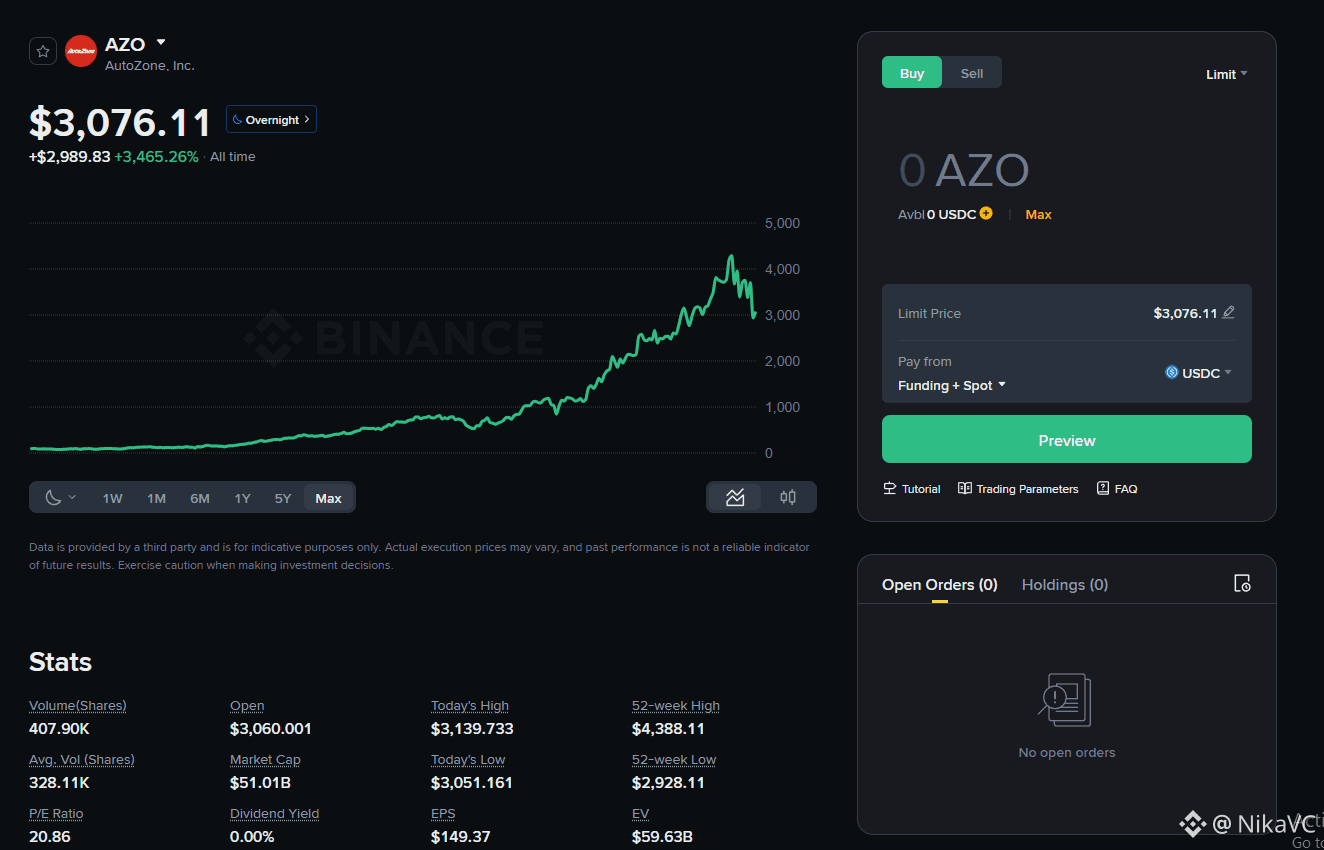
Task: Expand the Funding + Spot dropdown
Action: pyautogui.click(x=952, y=385)
